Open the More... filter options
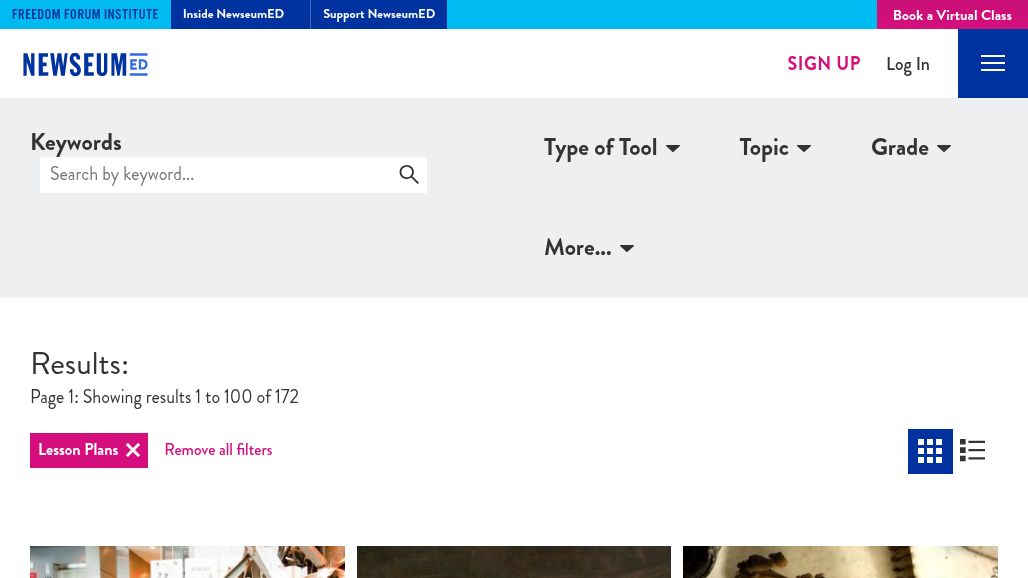Viewport: 1028px width, 578px height. (588, 248)
